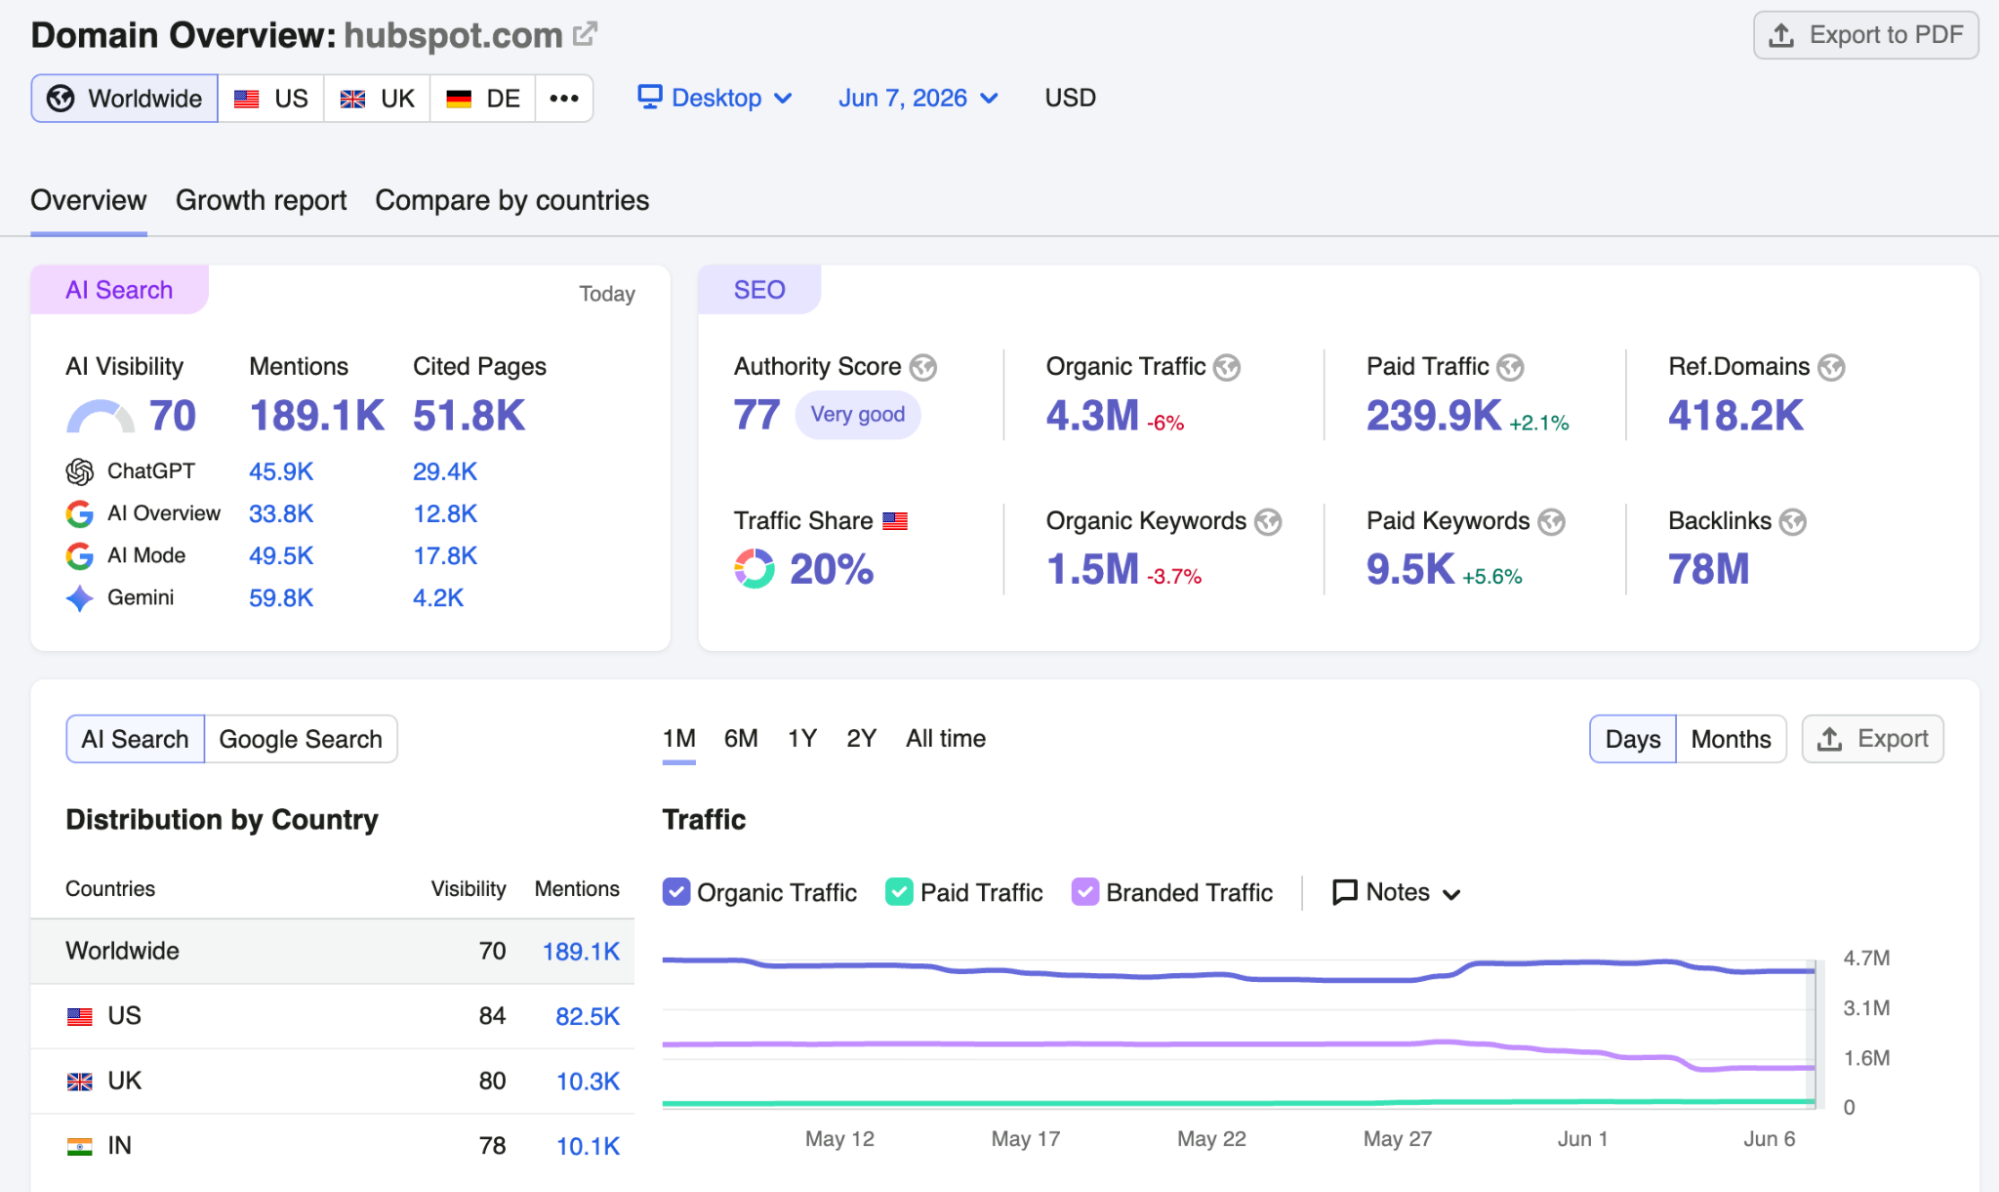1999x1192 pixels.
Task: Select the Google Search tab
Action: 300,739
